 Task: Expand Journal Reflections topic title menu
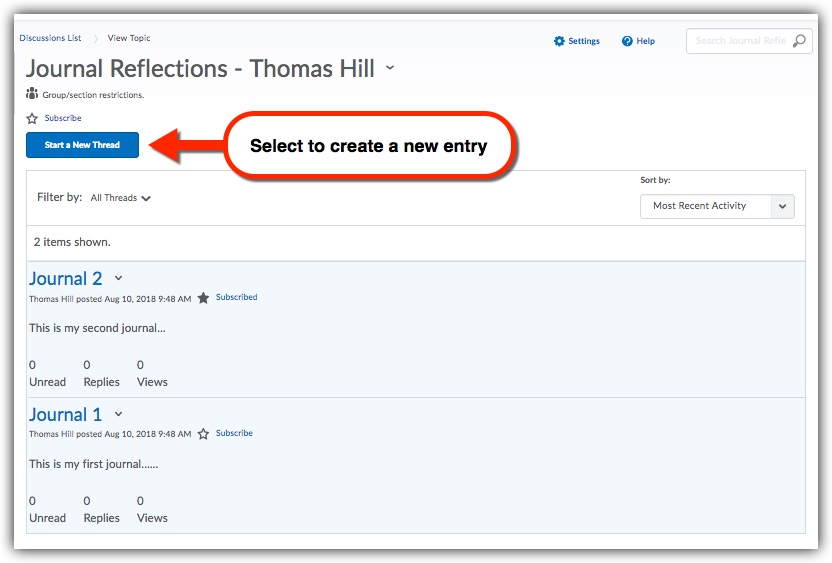point(390,68)
